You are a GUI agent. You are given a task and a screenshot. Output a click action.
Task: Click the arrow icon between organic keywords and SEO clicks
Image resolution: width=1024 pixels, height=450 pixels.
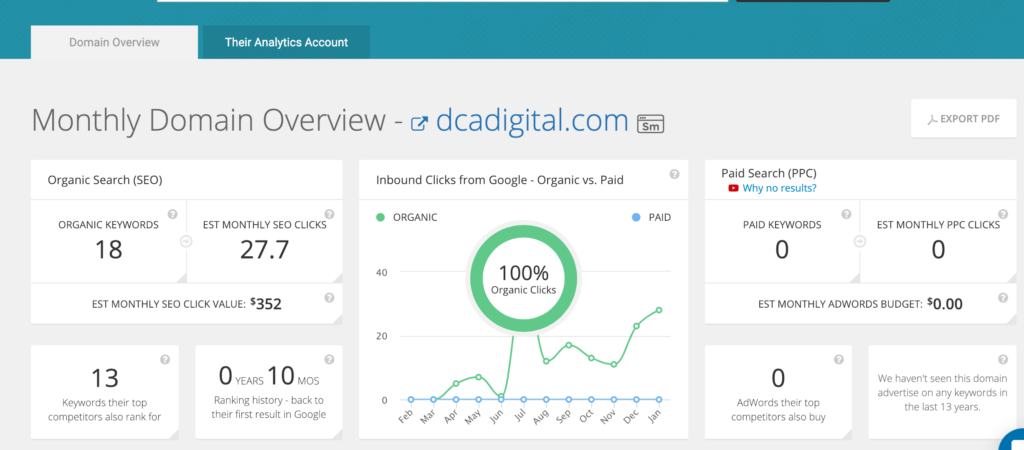point(187,242)
